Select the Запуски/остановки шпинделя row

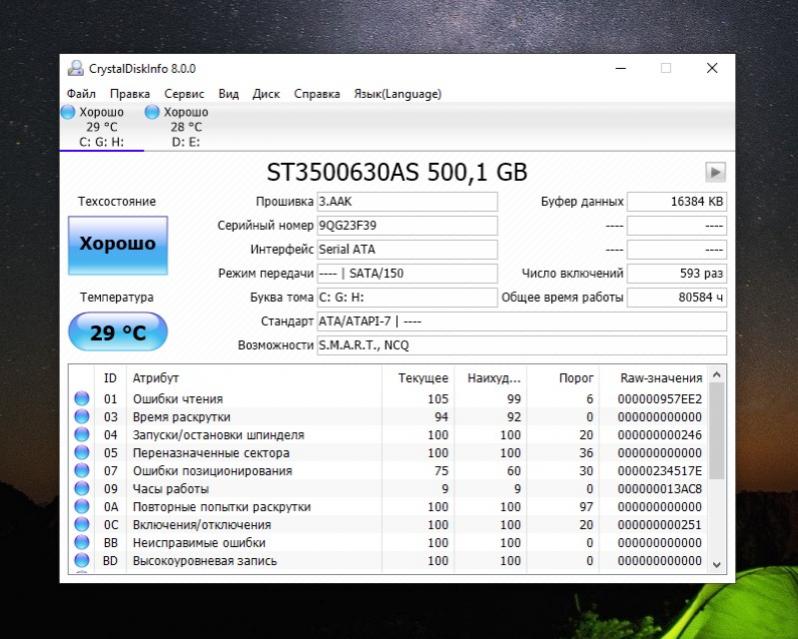tap(389, 434)
